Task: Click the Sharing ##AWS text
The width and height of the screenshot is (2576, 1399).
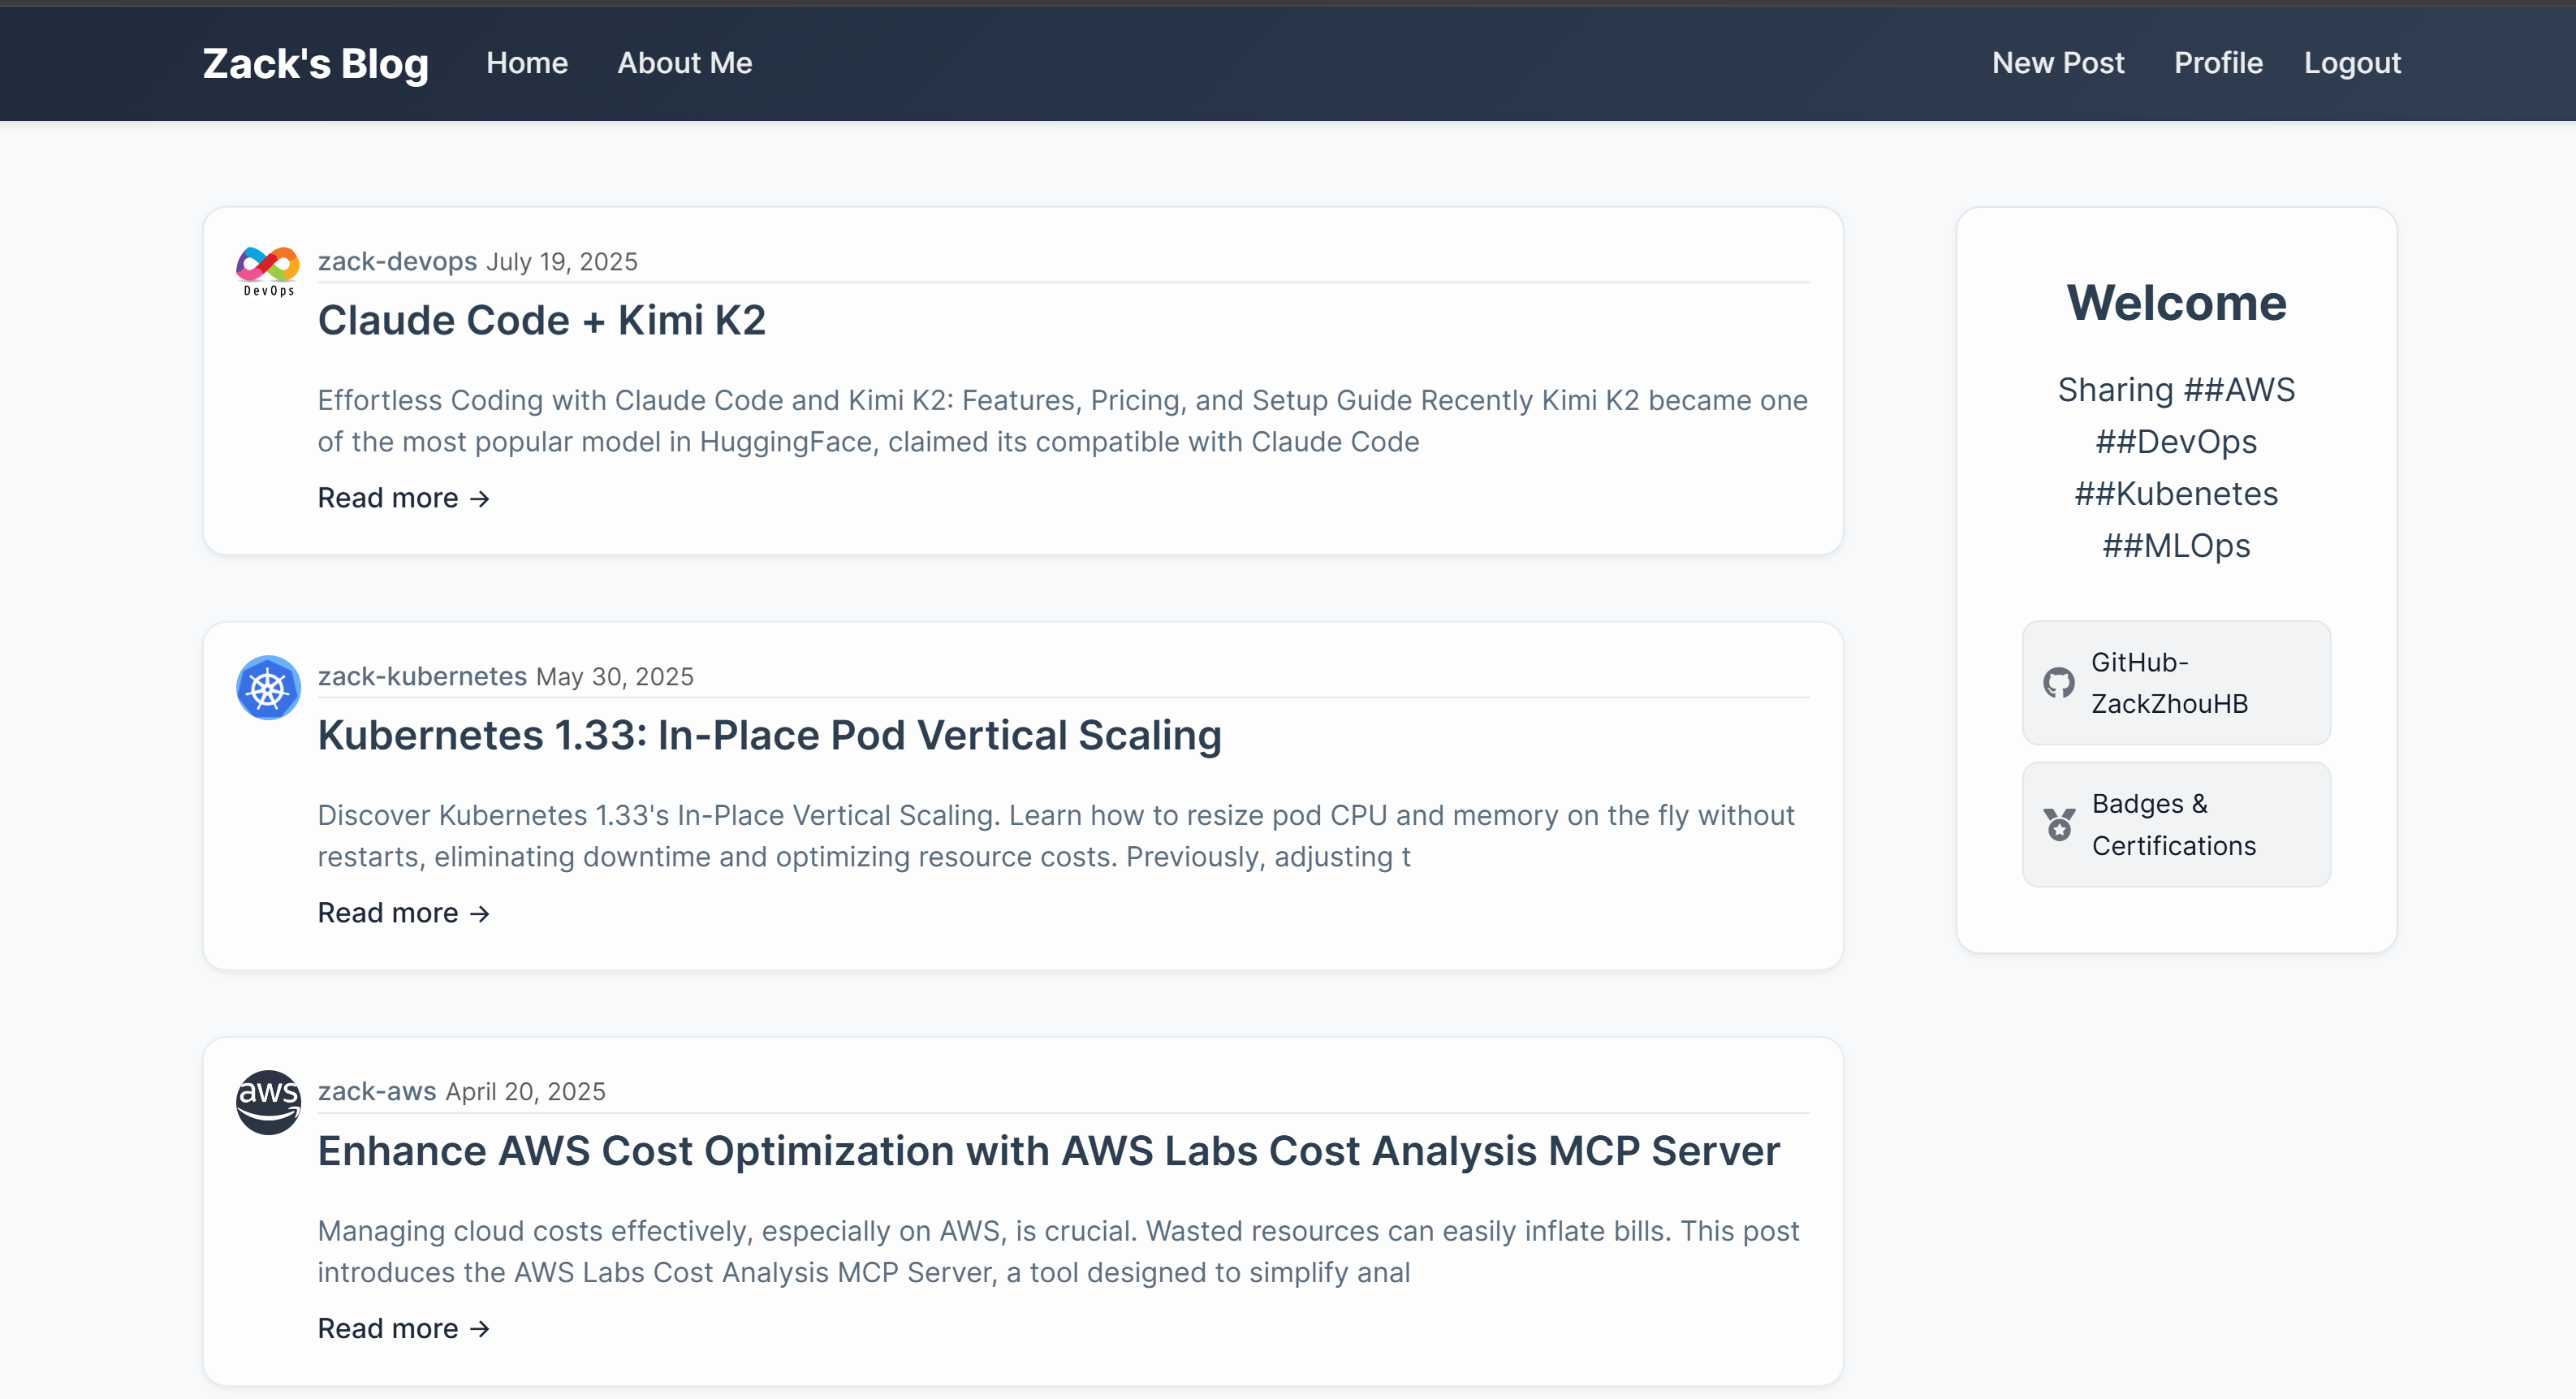Action: 2176,390
